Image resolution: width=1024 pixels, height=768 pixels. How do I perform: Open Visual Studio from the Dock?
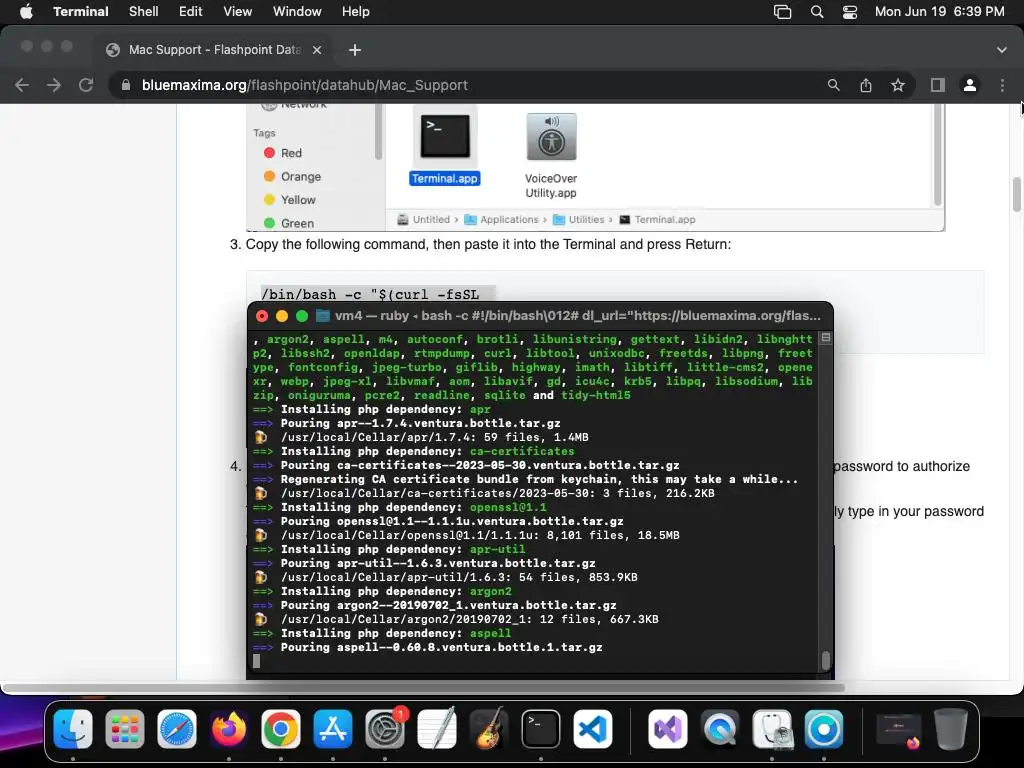[667, 729]
